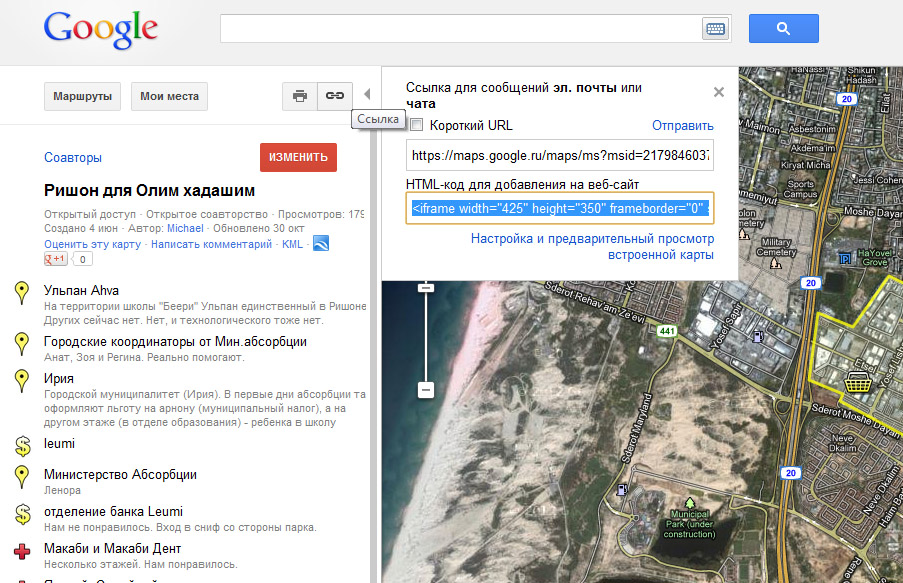Open the leumi place entry
The image size is (903, 583).
59,444
